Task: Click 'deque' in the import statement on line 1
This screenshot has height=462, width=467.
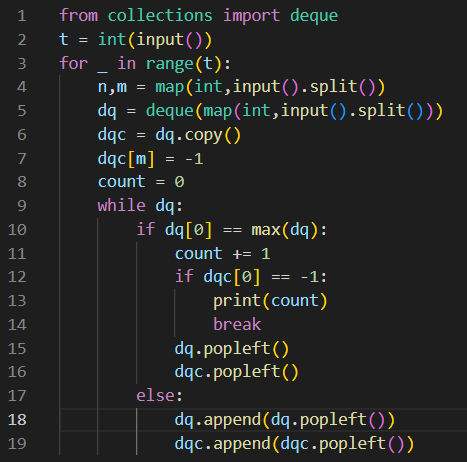Action: point(314,16)
